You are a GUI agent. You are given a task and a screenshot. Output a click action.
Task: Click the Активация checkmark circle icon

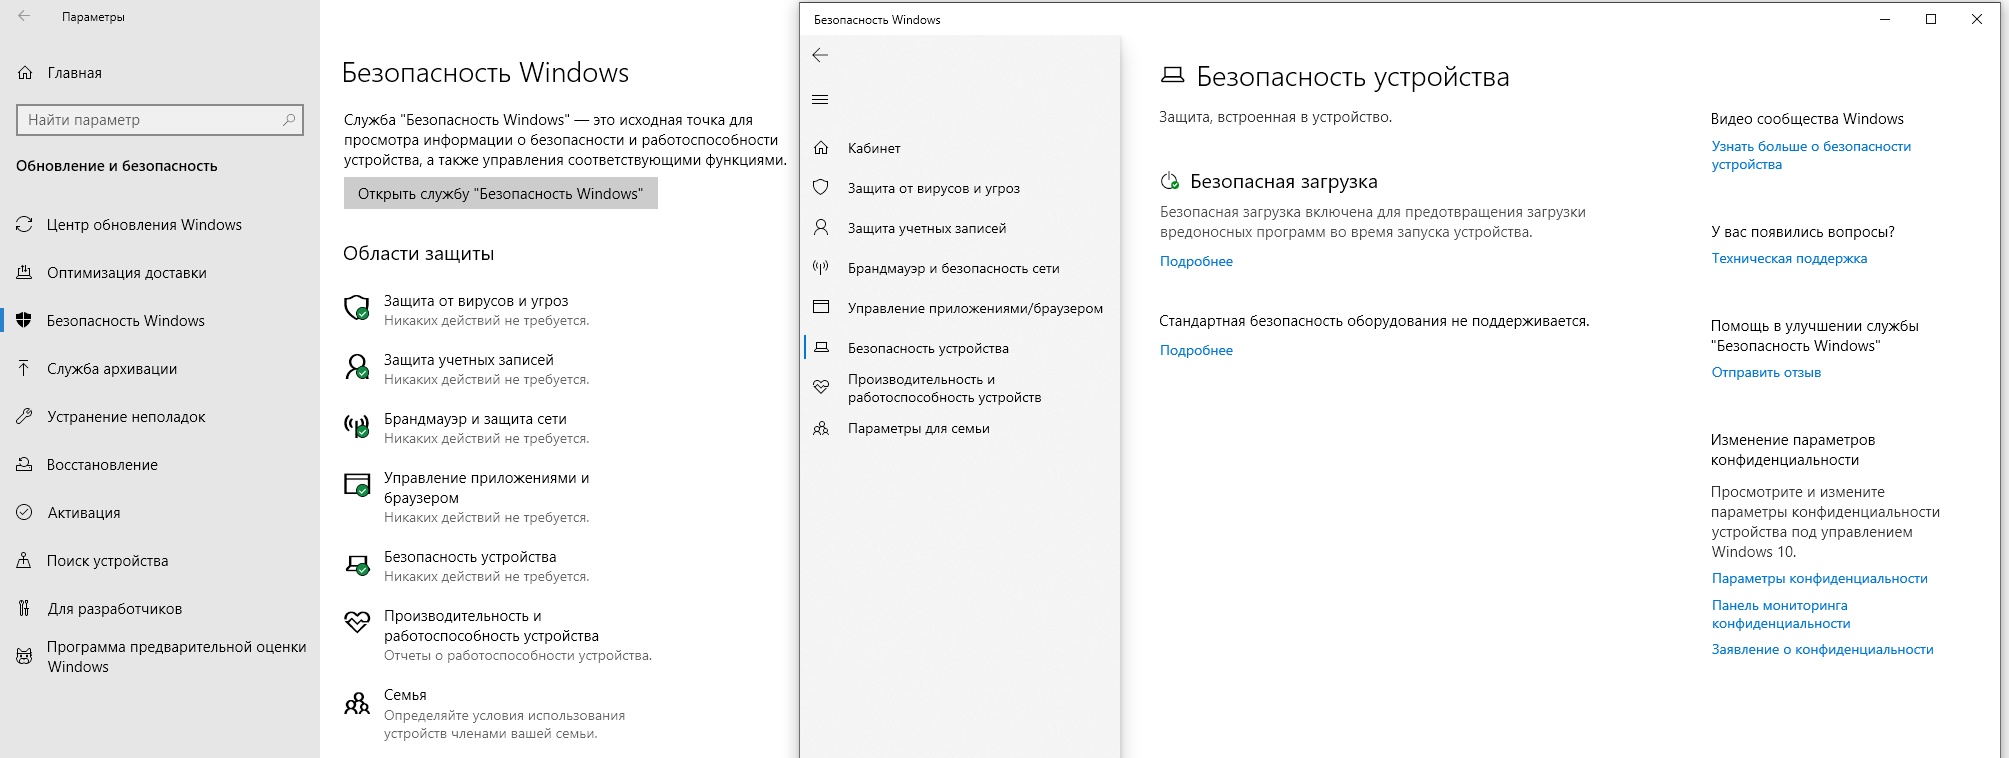pyautogui.click(x=24, y=513)
